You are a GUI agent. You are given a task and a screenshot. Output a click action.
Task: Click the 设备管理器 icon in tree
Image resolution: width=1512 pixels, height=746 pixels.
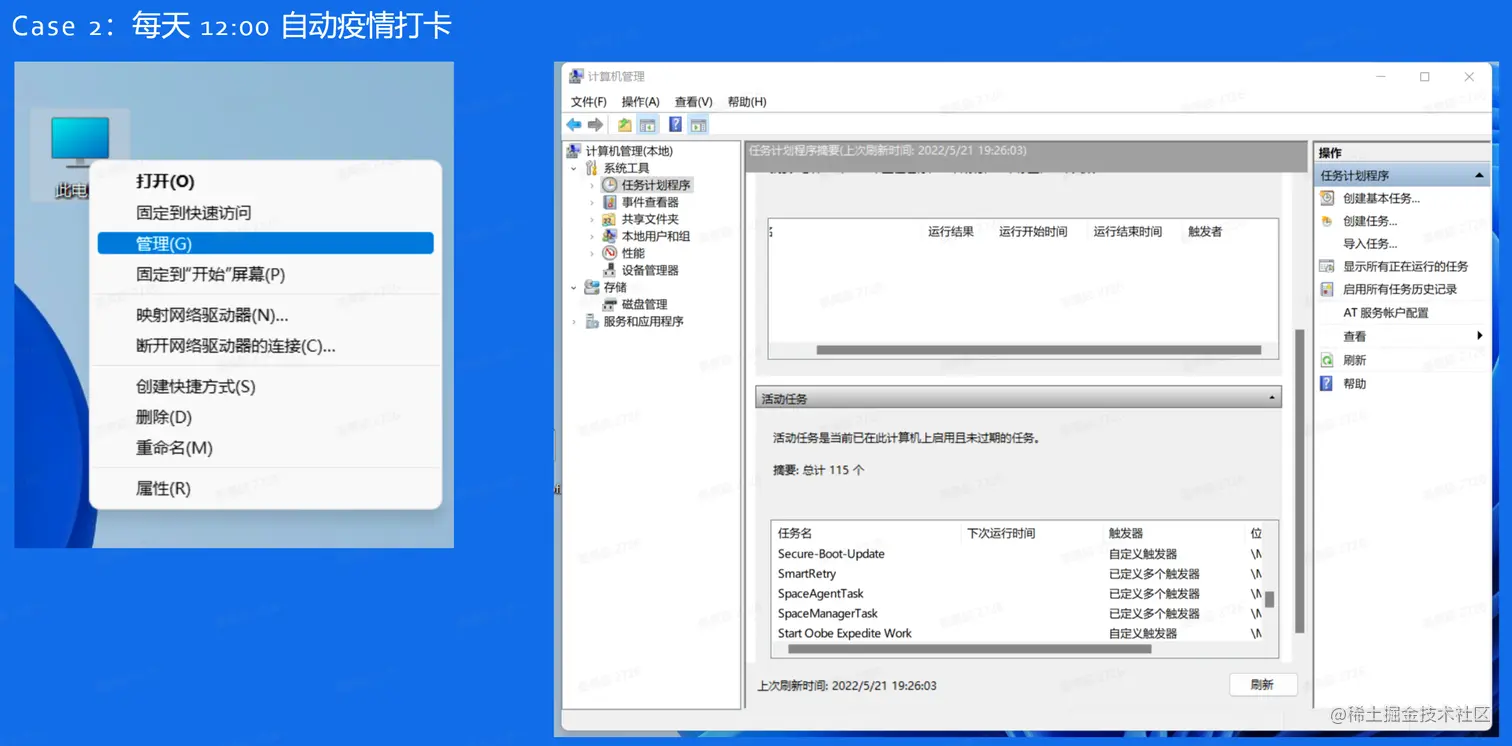[610, 270]
